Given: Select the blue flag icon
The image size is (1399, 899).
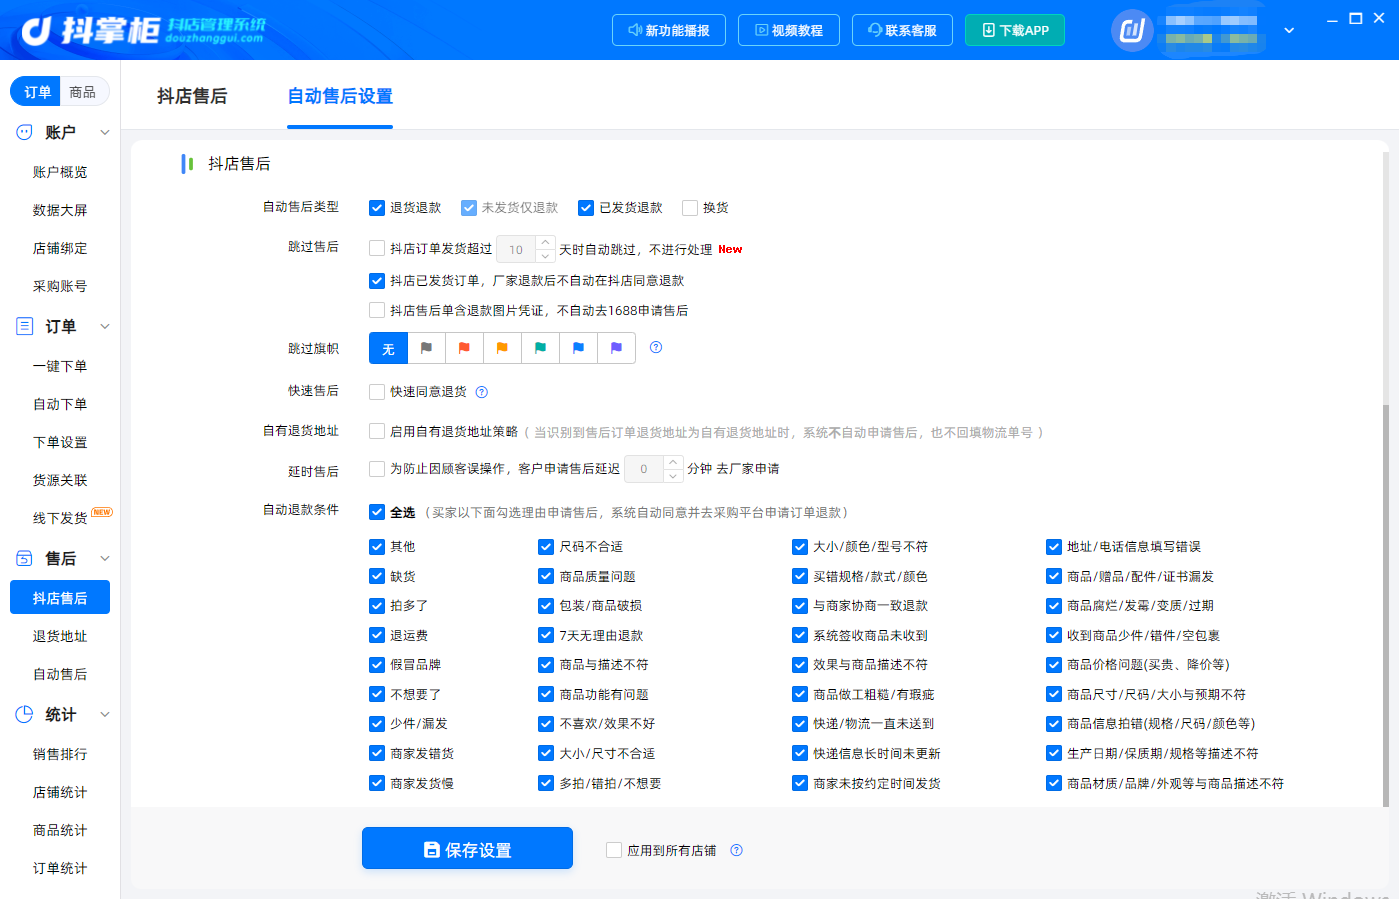Looking at the screenshot, I should point(578,348).
